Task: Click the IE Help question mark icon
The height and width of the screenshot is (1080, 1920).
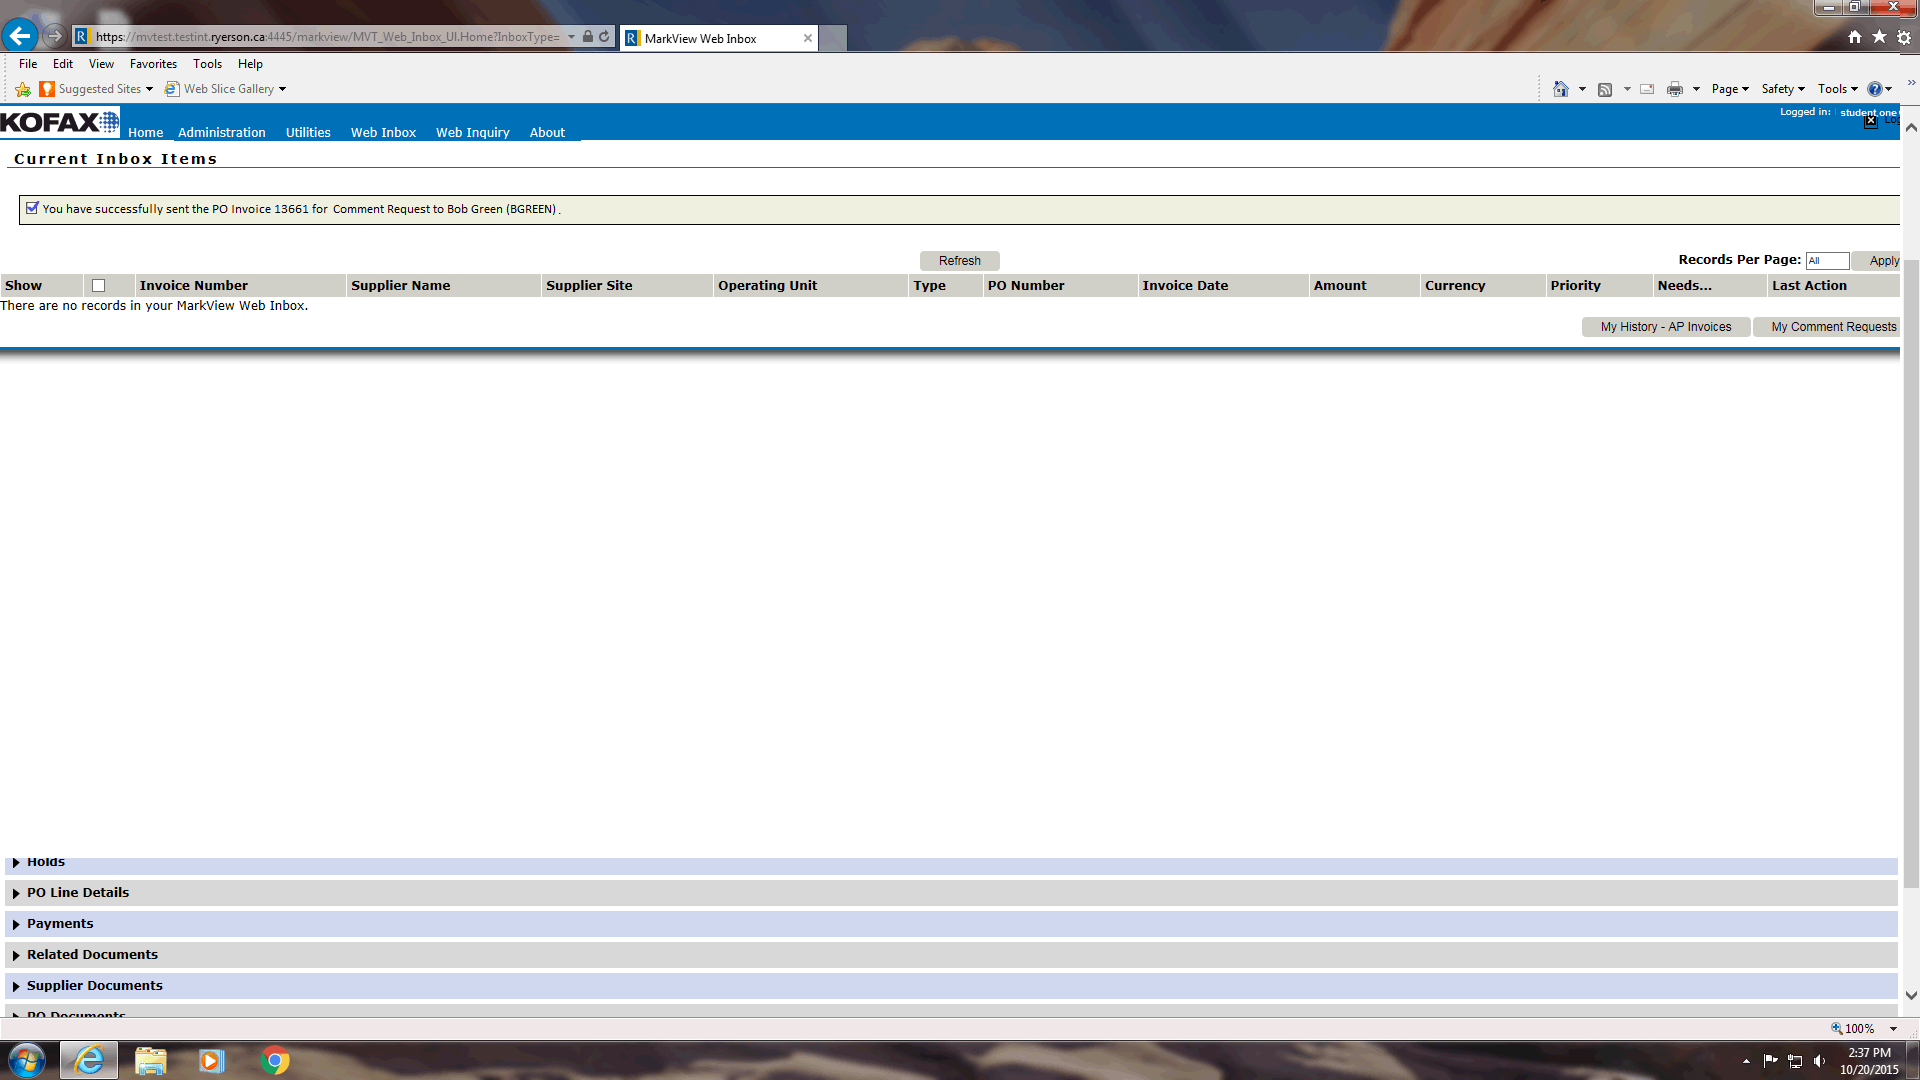Action: tap(1874, 89)
